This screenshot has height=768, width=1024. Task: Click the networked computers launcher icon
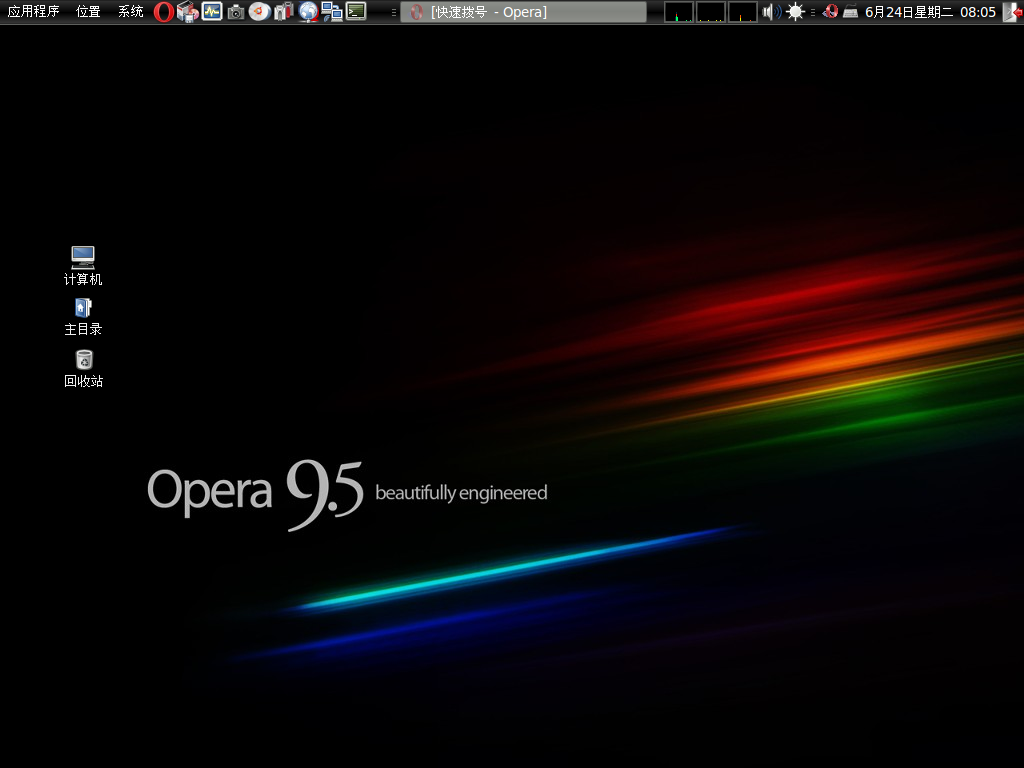[332, 12]
